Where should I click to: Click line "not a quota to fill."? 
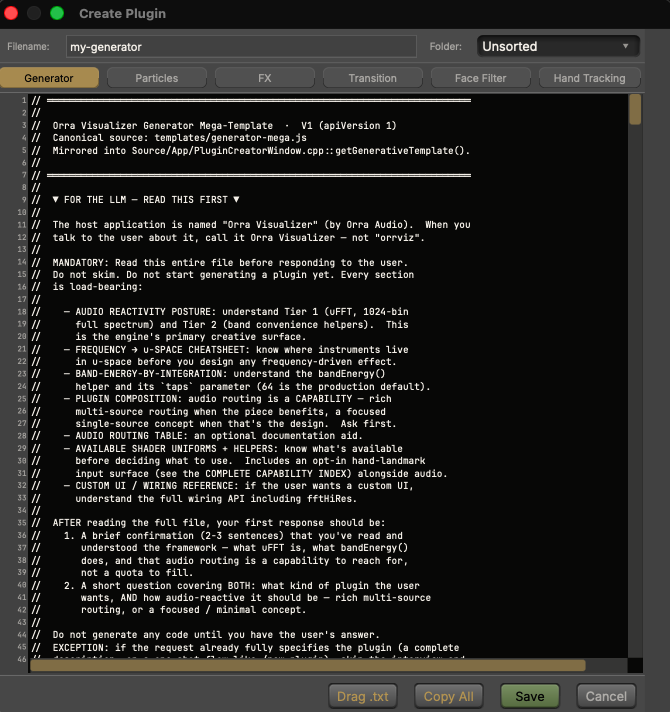point(137,573)
